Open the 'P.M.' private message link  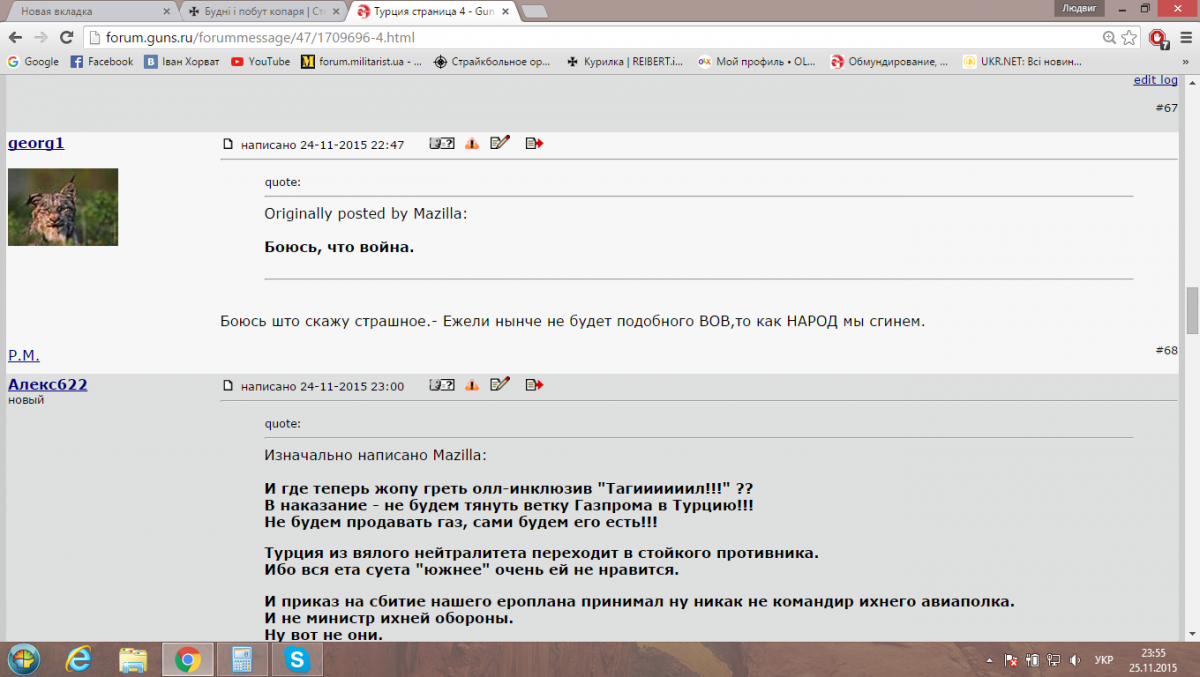click(24, 355)
